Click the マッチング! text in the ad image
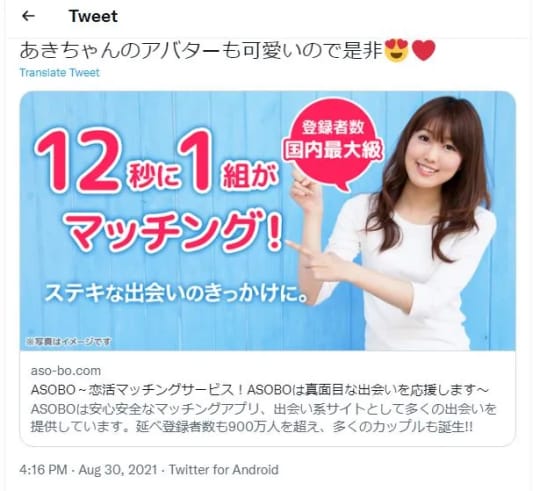 [176, 231]
